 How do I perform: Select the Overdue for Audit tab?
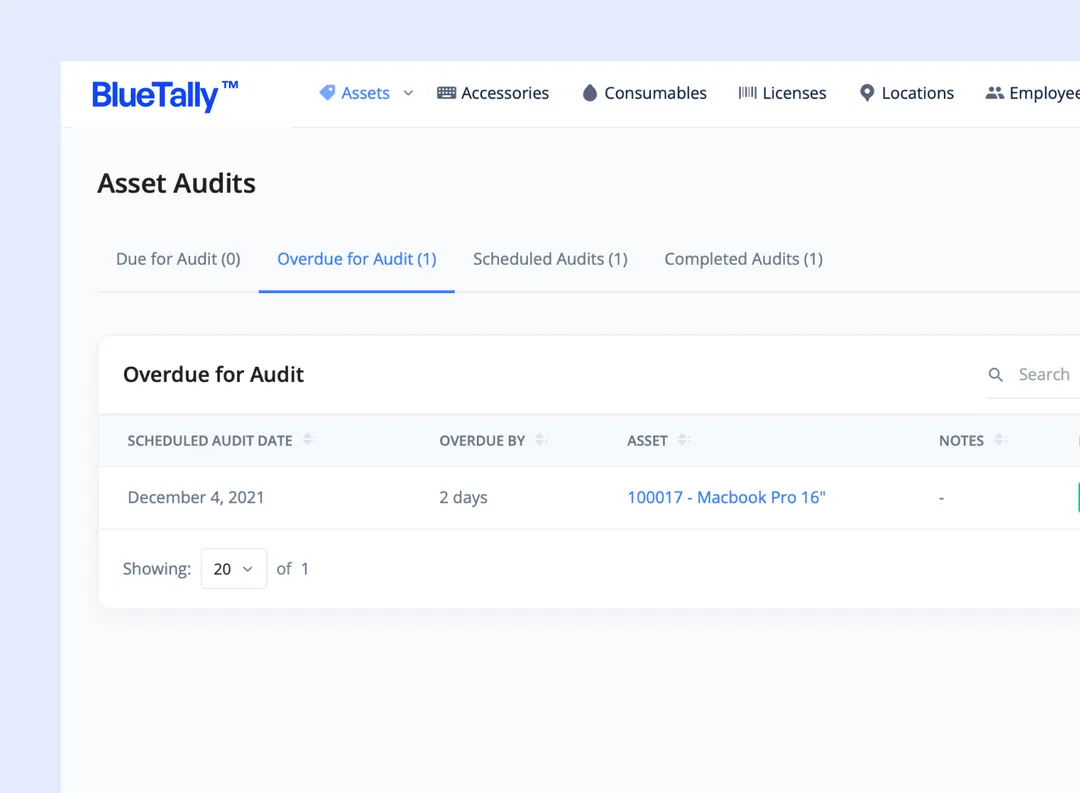tap(357, 259)
